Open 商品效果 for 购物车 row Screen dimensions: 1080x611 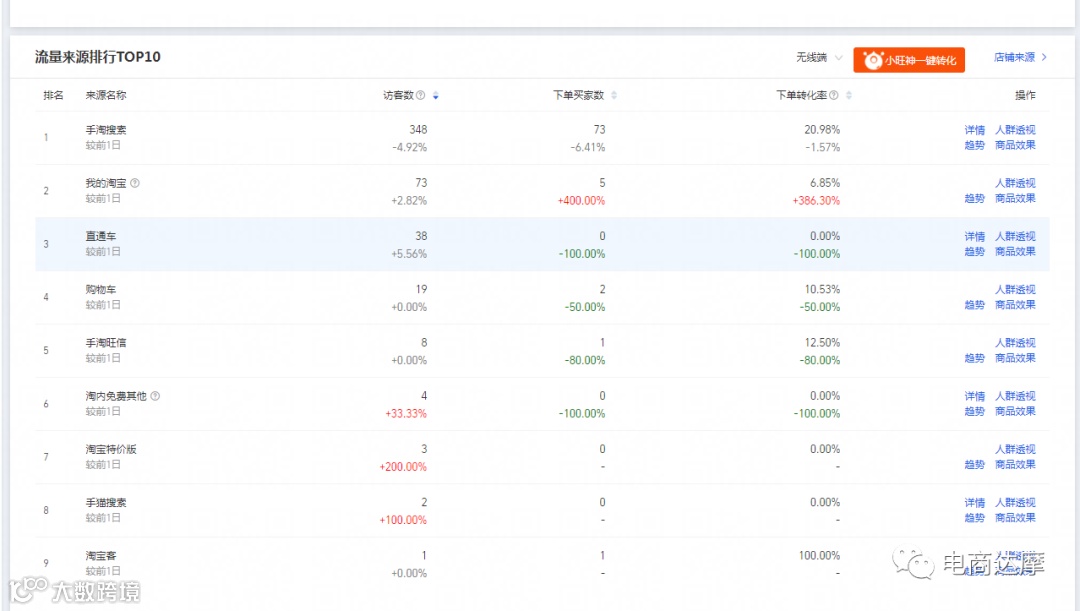(1015, 304)
